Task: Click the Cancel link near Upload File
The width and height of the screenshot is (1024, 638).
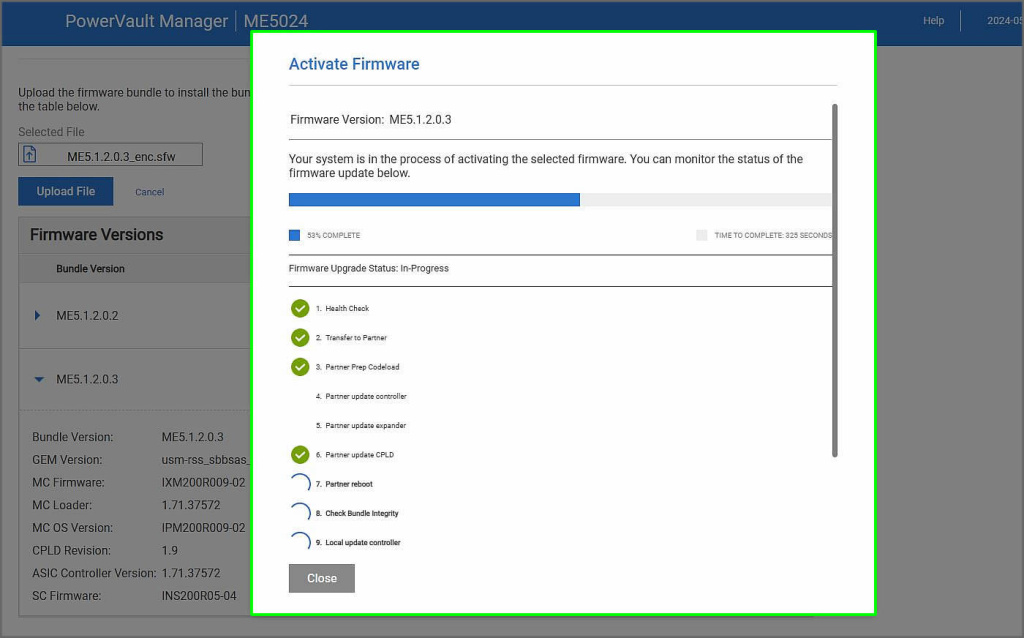Action: 150,192
